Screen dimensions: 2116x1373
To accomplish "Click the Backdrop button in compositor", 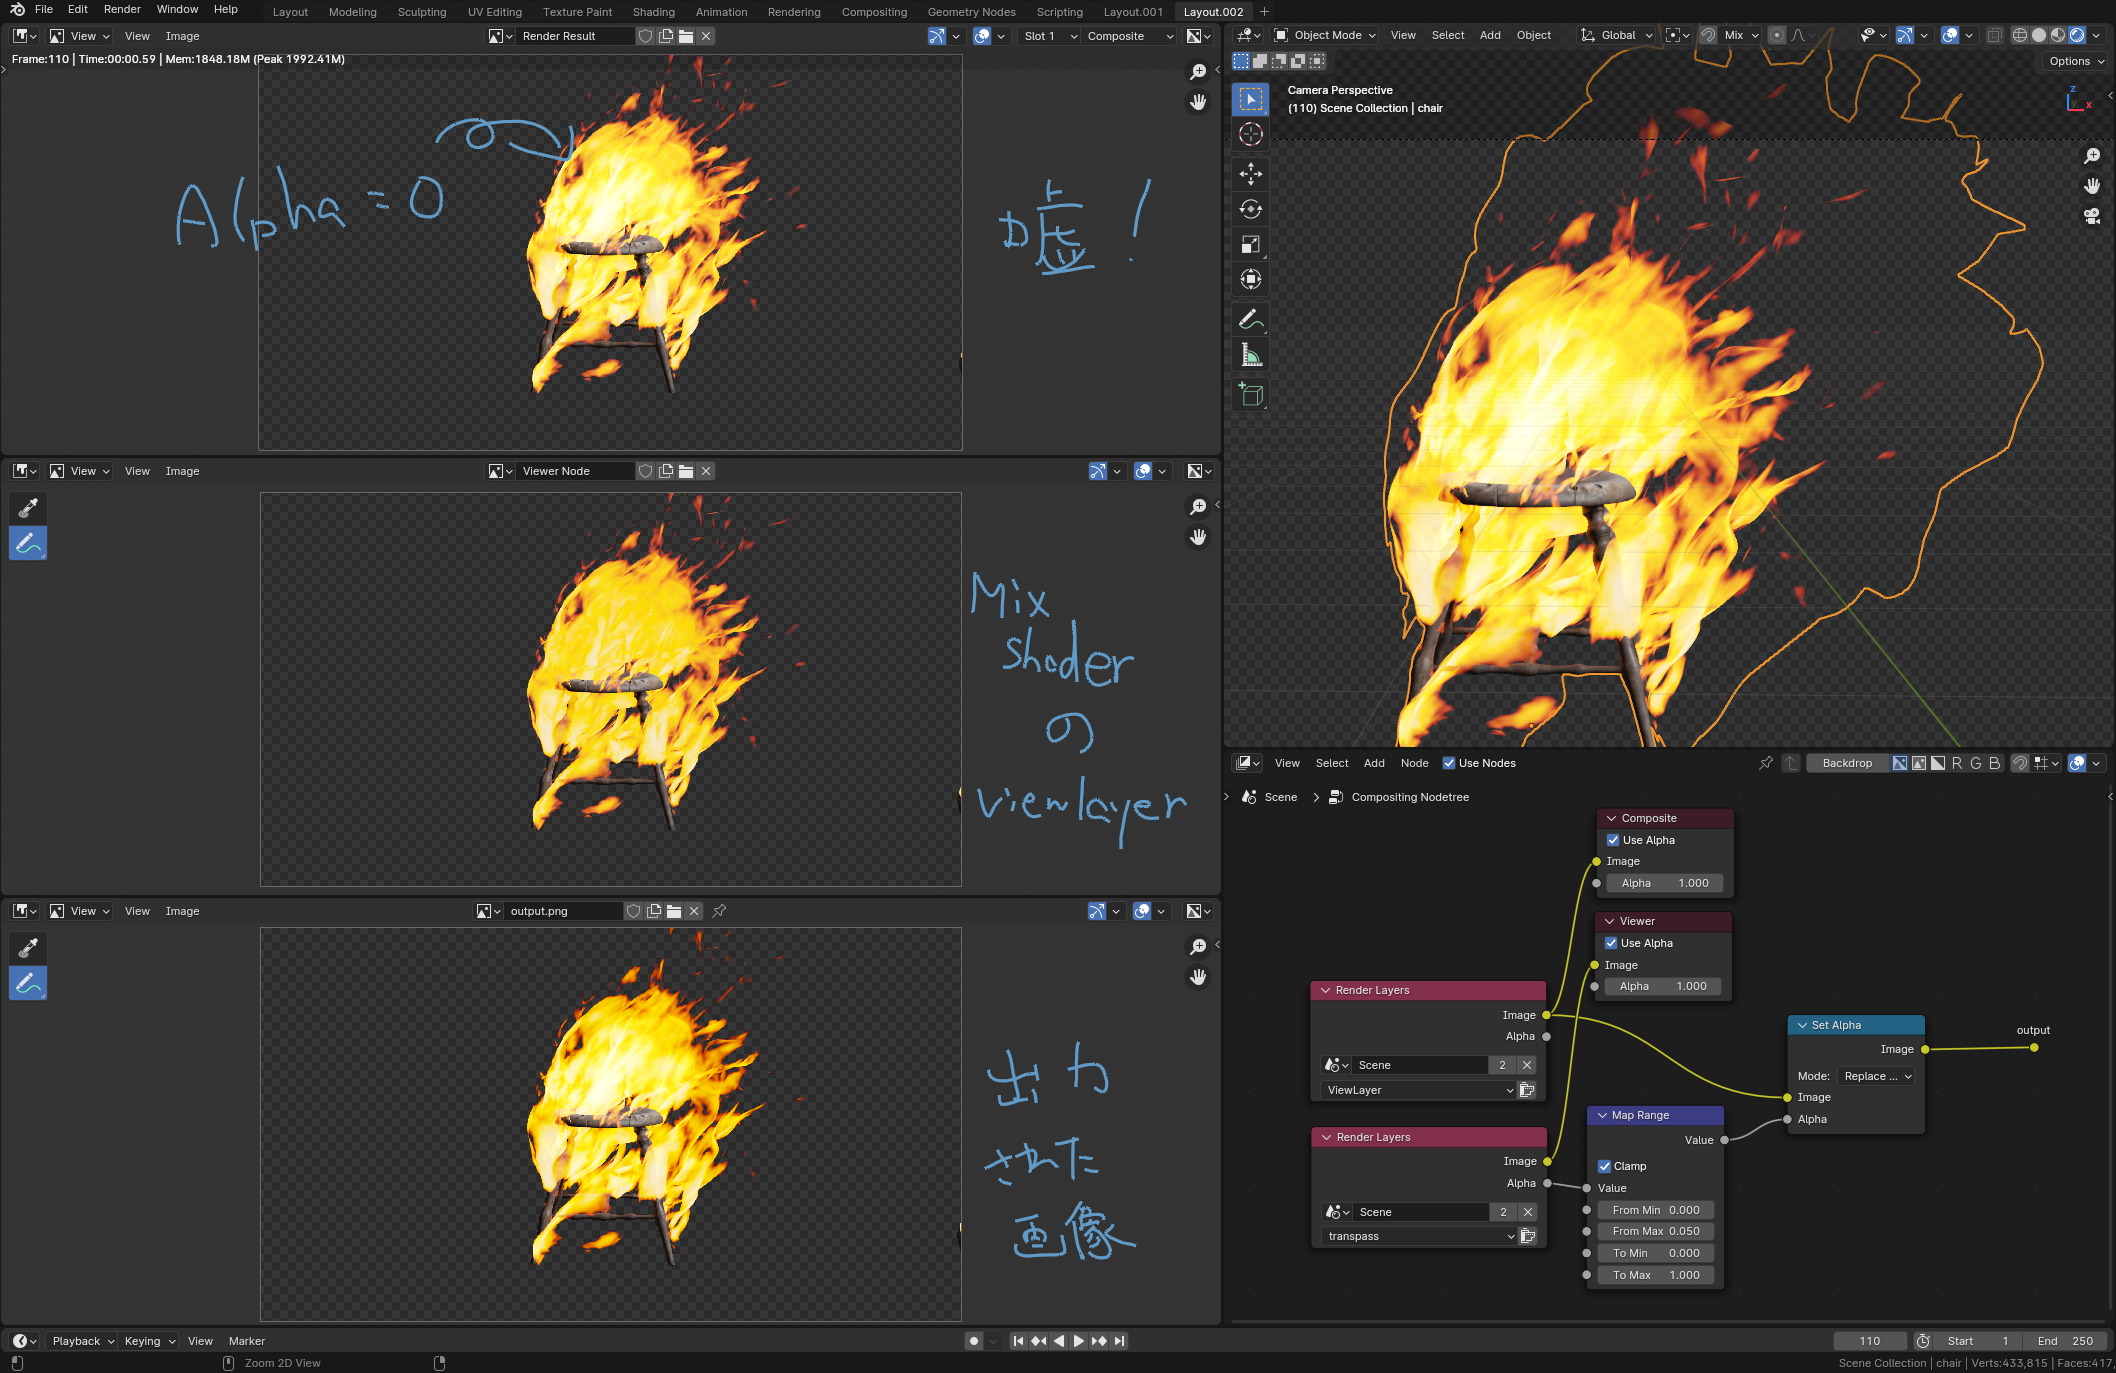I will [x=1846, y=763].
